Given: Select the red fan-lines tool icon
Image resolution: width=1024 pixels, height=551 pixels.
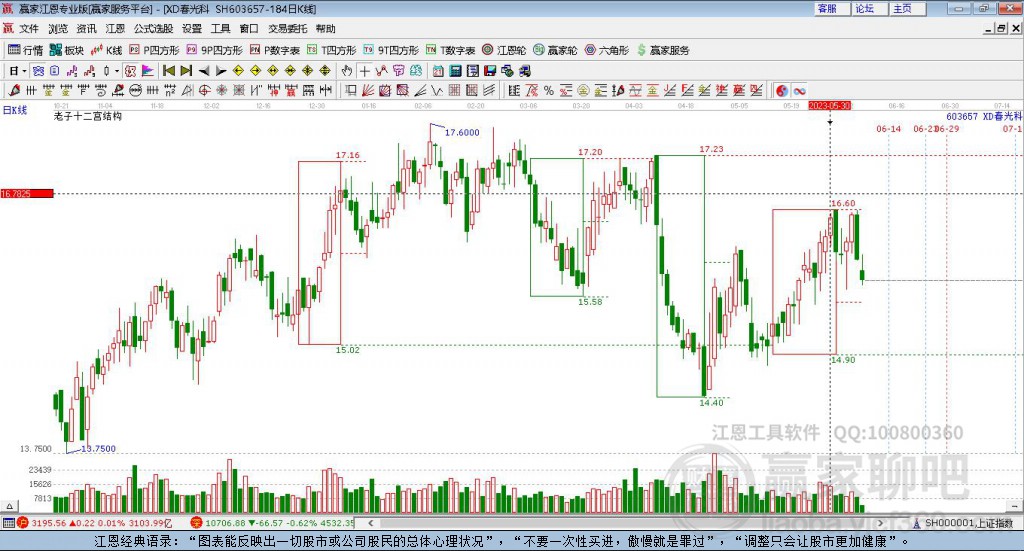Looking at the screenshot, I should coord(368,91).
